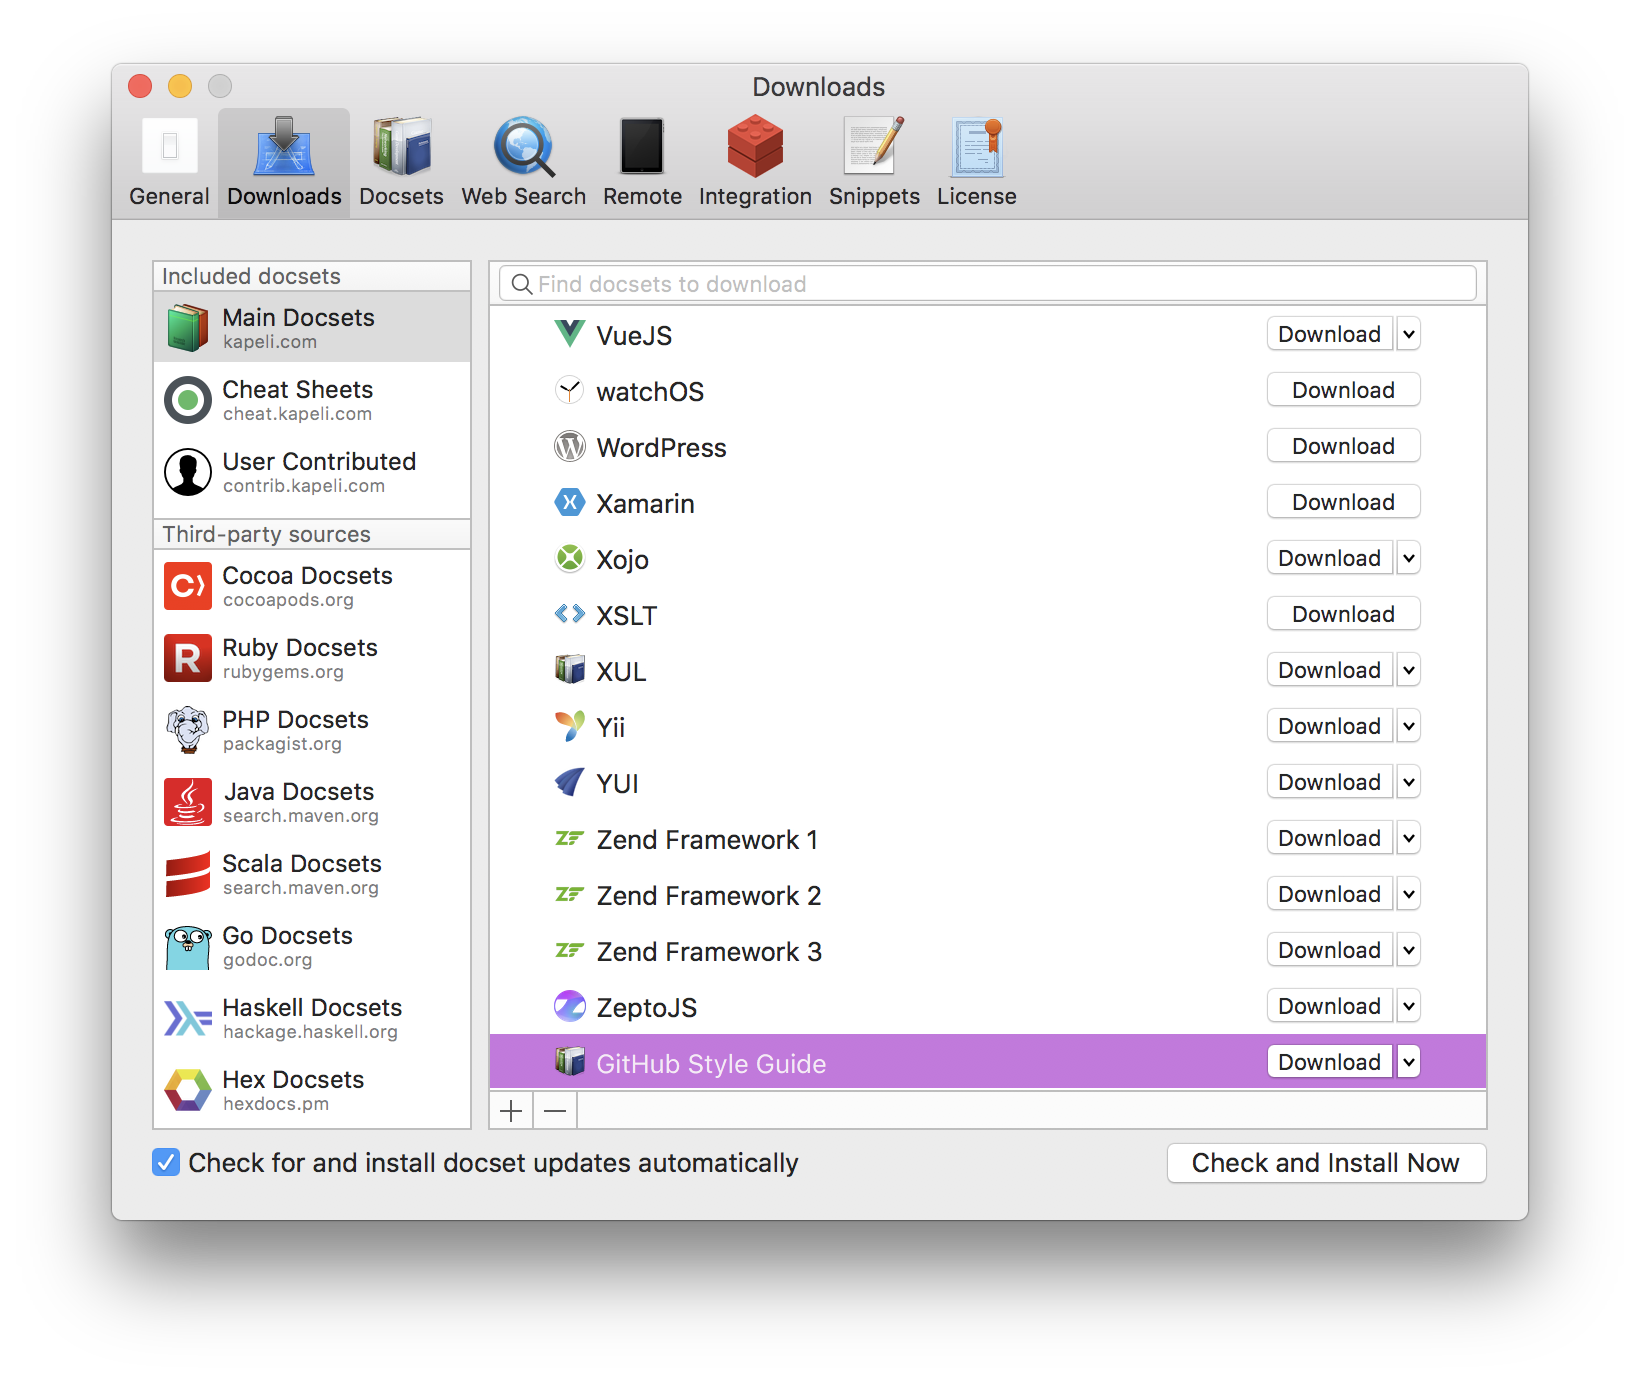Open the Docsets books icon
The image size is (1640, 1380).
tap(401, 146)
